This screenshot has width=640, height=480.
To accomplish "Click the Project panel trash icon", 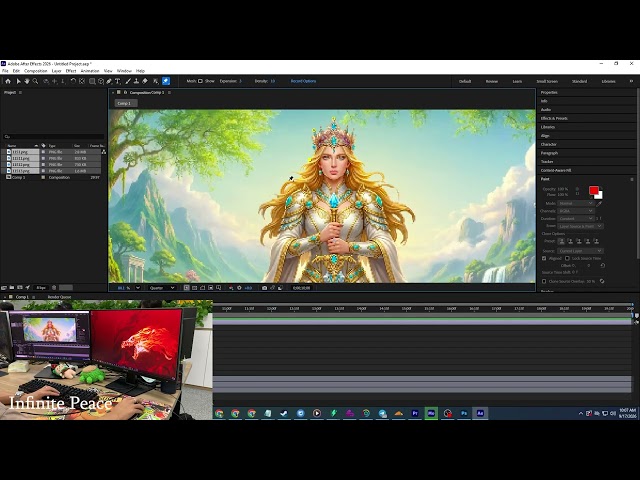I will (54, 288).
